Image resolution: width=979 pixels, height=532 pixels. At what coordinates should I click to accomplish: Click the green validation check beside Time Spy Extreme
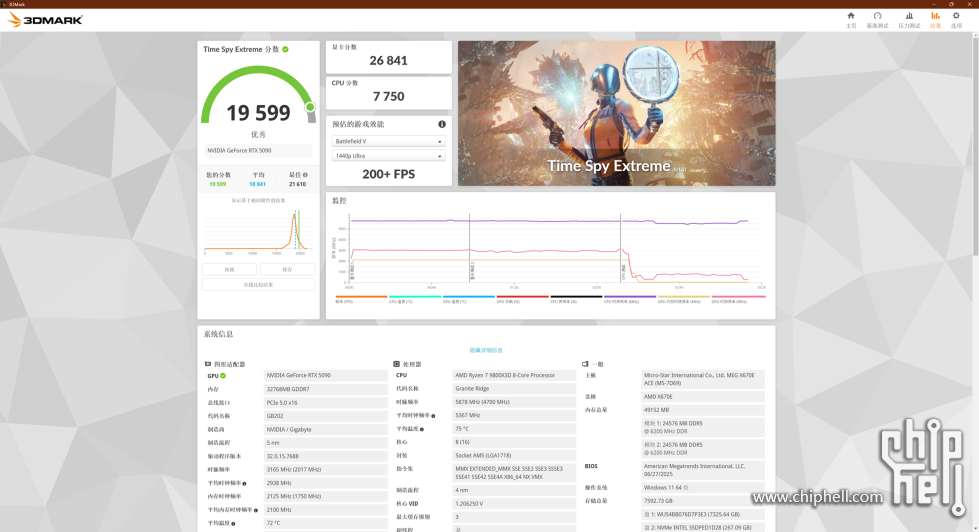(x=285, y=49)
